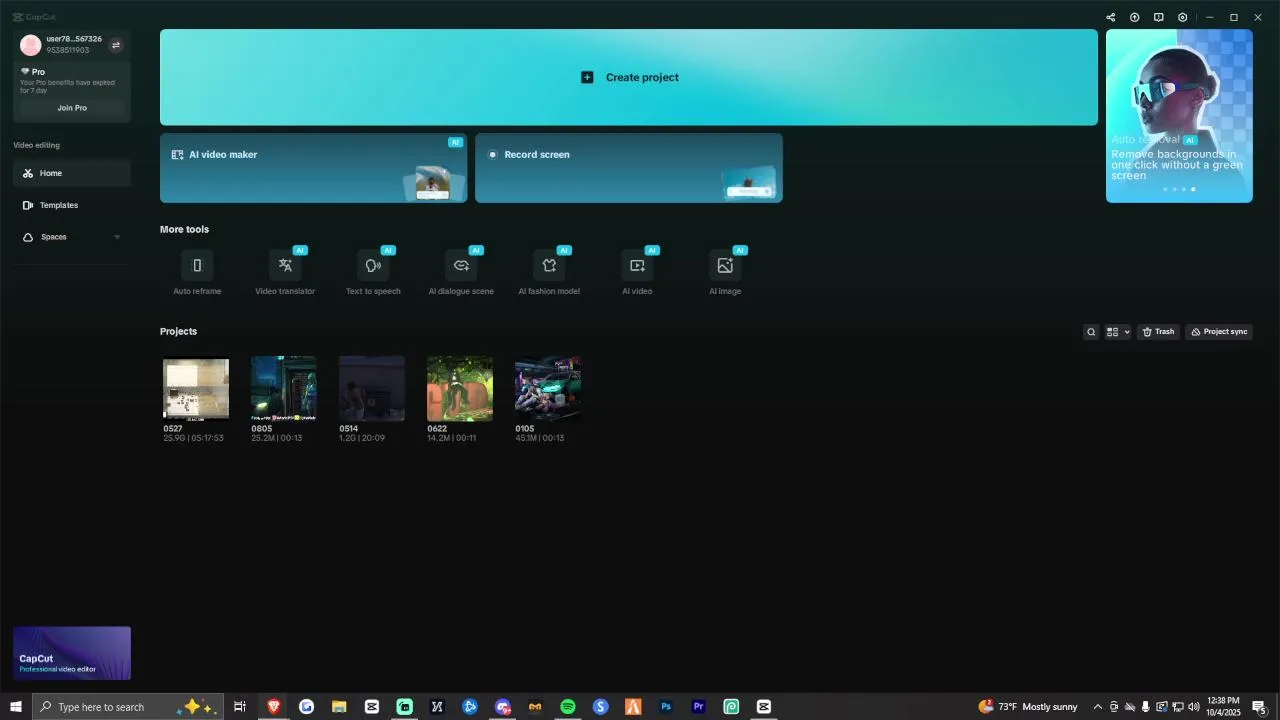This screenshot has height=720, width=1280.
Task: Click the Project sync button
Action: (x=1219, y=332)
